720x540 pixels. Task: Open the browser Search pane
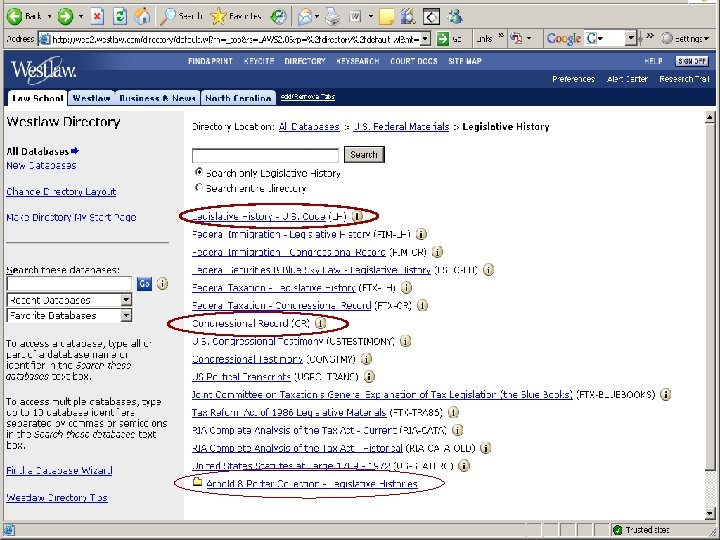tap(181, 17)
